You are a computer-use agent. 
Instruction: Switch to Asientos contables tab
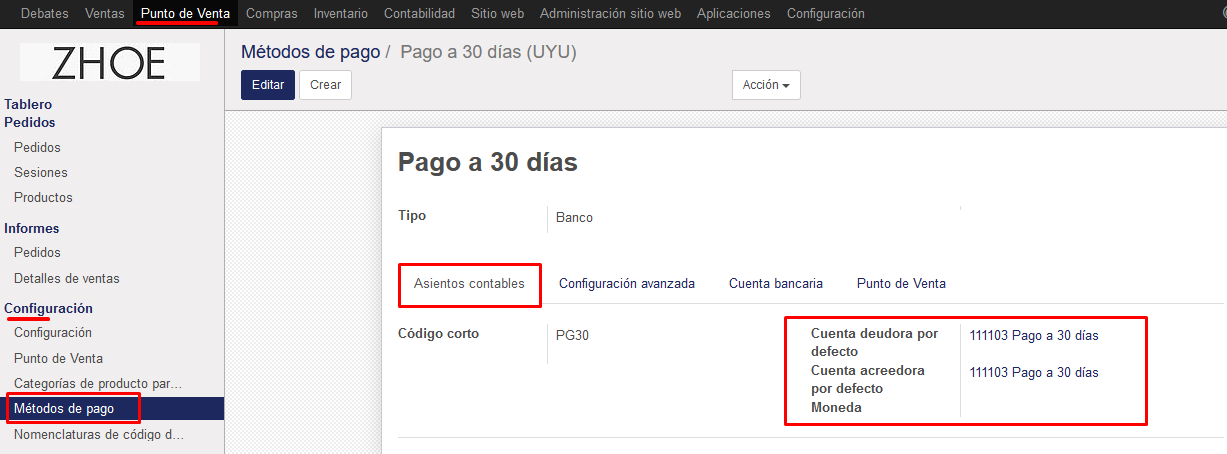469,284
